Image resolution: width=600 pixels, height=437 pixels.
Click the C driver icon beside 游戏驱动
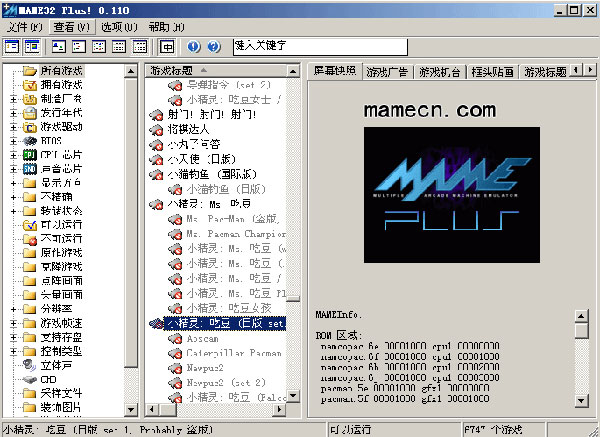coord(29,127)
